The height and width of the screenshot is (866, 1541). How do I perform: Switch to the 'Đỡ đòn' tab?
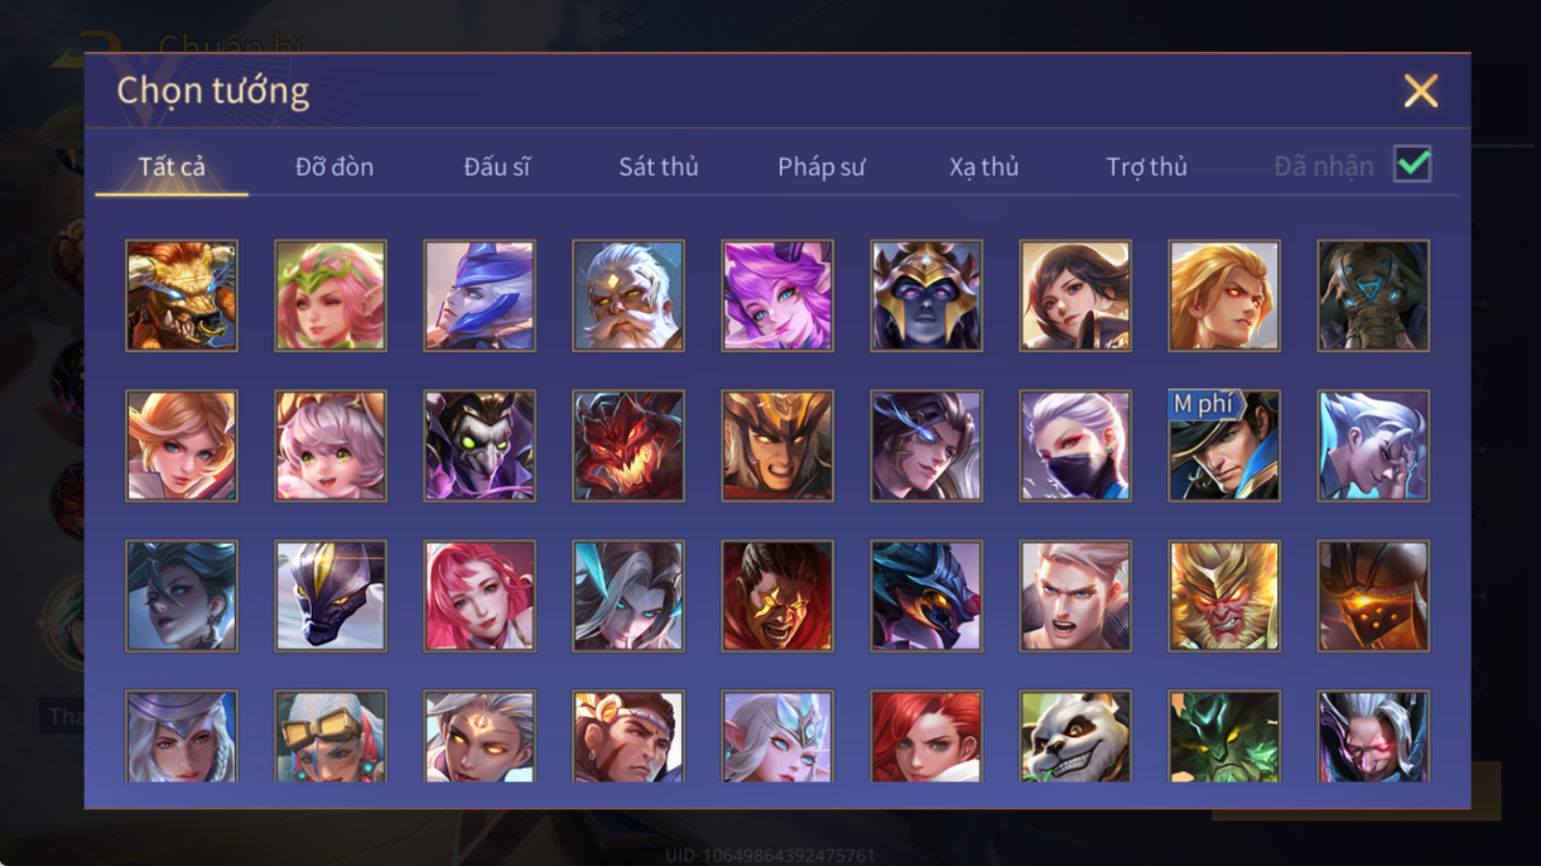coord(334,166)
